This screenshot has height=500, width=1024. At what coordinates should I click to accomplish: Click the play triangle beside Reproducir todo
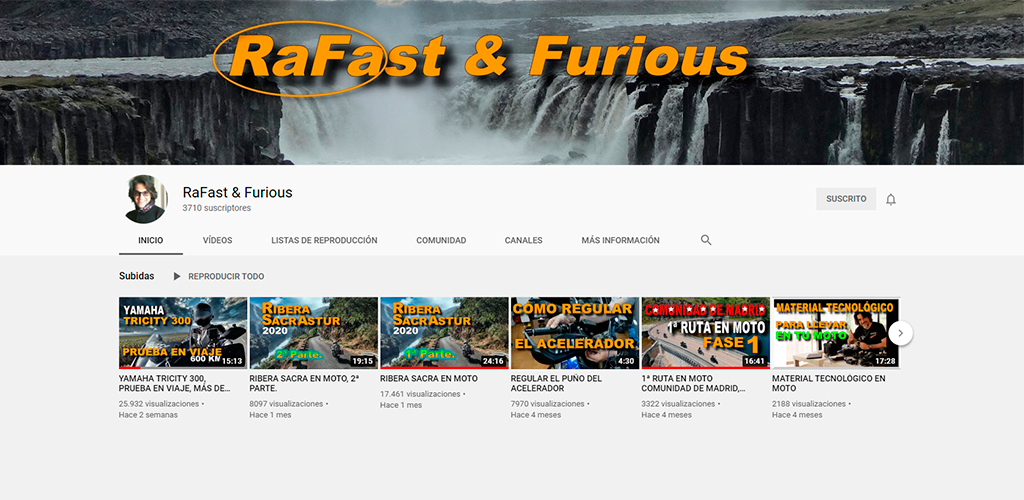(x=177, y=276)
